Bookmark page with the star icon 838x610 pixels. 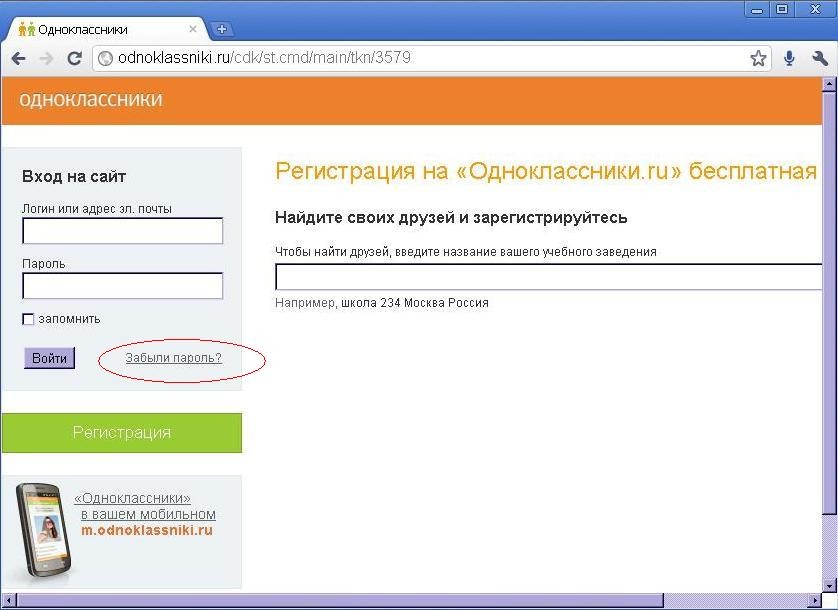tap(758, 58)
